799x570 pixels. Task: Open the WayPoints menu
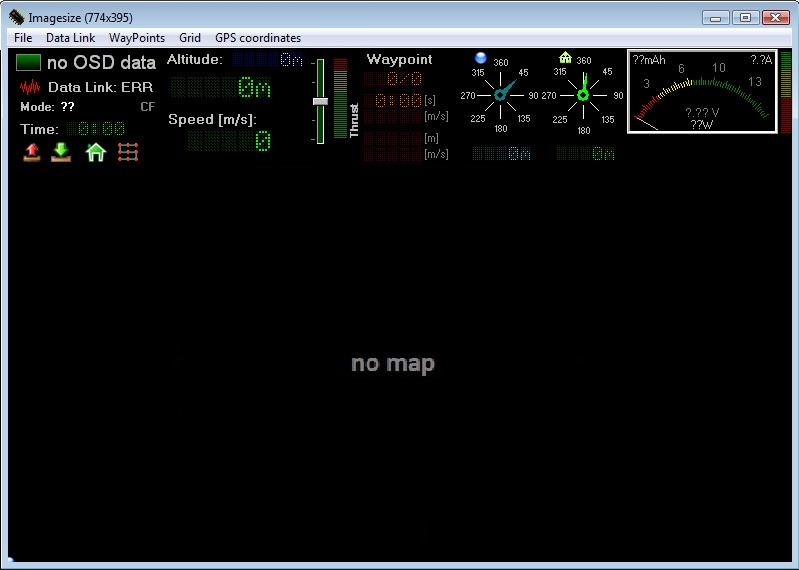(x=137, y=38)
